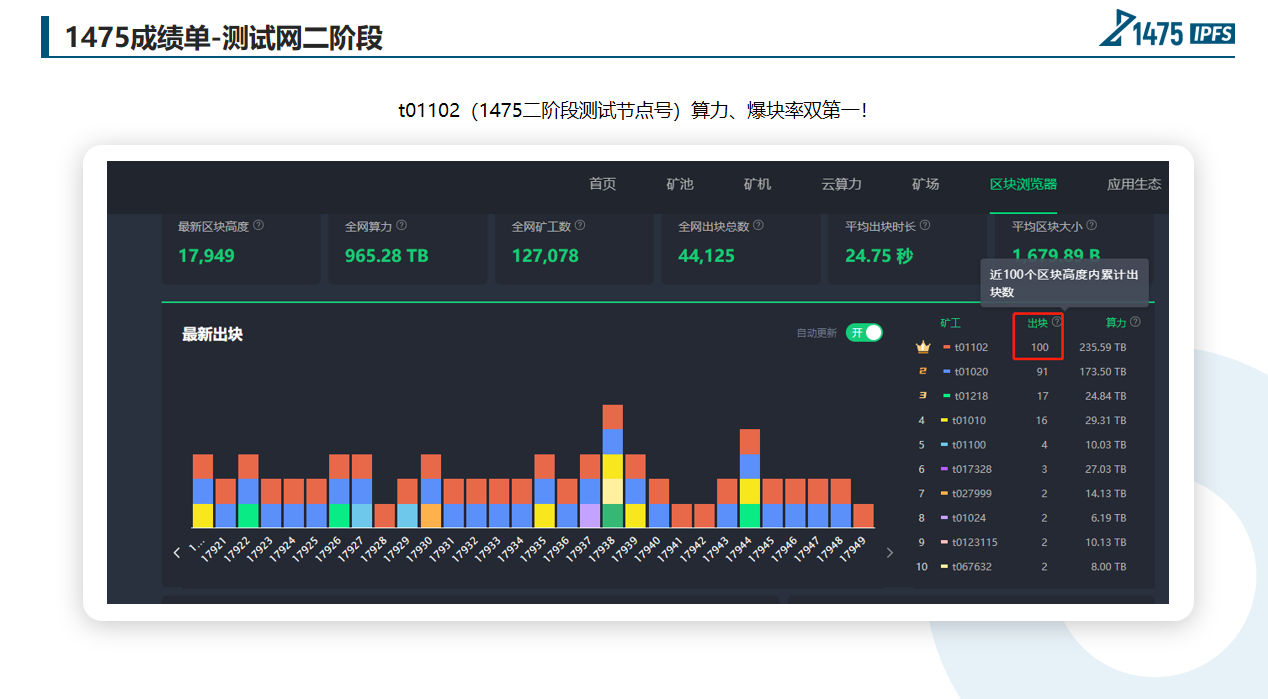Open miner t01100 in the ranking list

click(969, 445)
